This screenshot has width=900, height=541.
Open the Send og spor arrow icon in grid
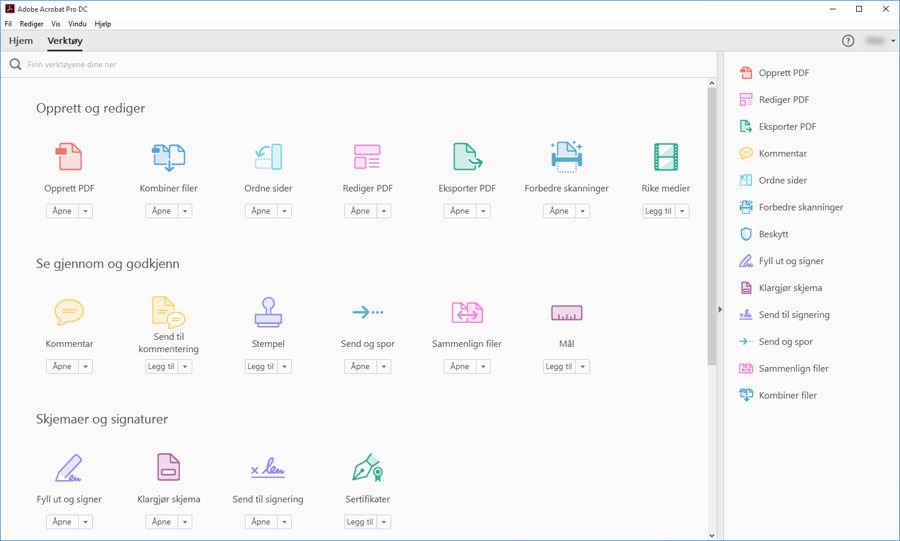[x=367, y=312]
